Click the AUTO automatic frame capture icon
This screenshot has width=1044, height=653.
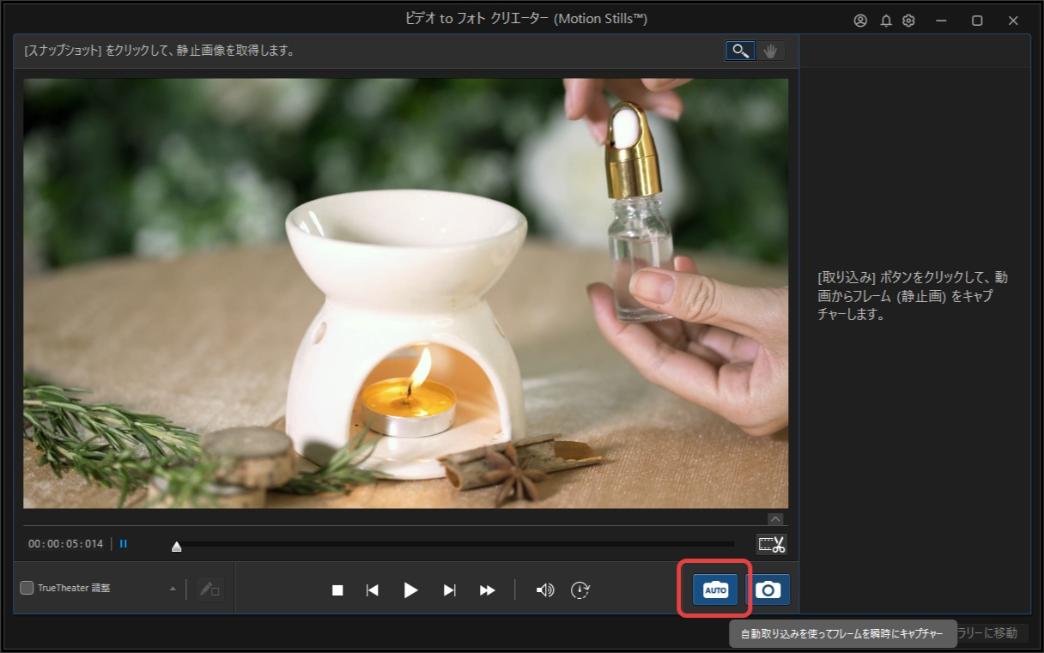click(x=714, y=590)
